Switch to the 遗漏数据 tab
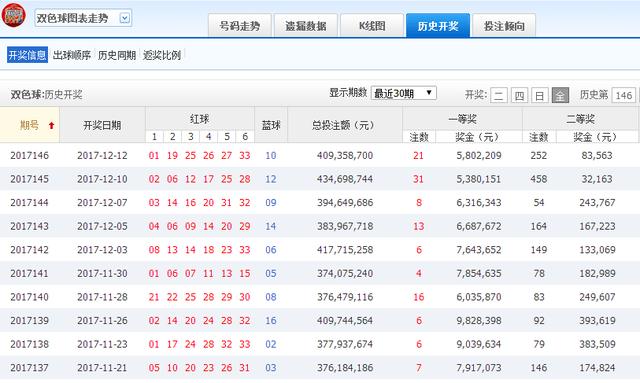 (x=306, y=26)
